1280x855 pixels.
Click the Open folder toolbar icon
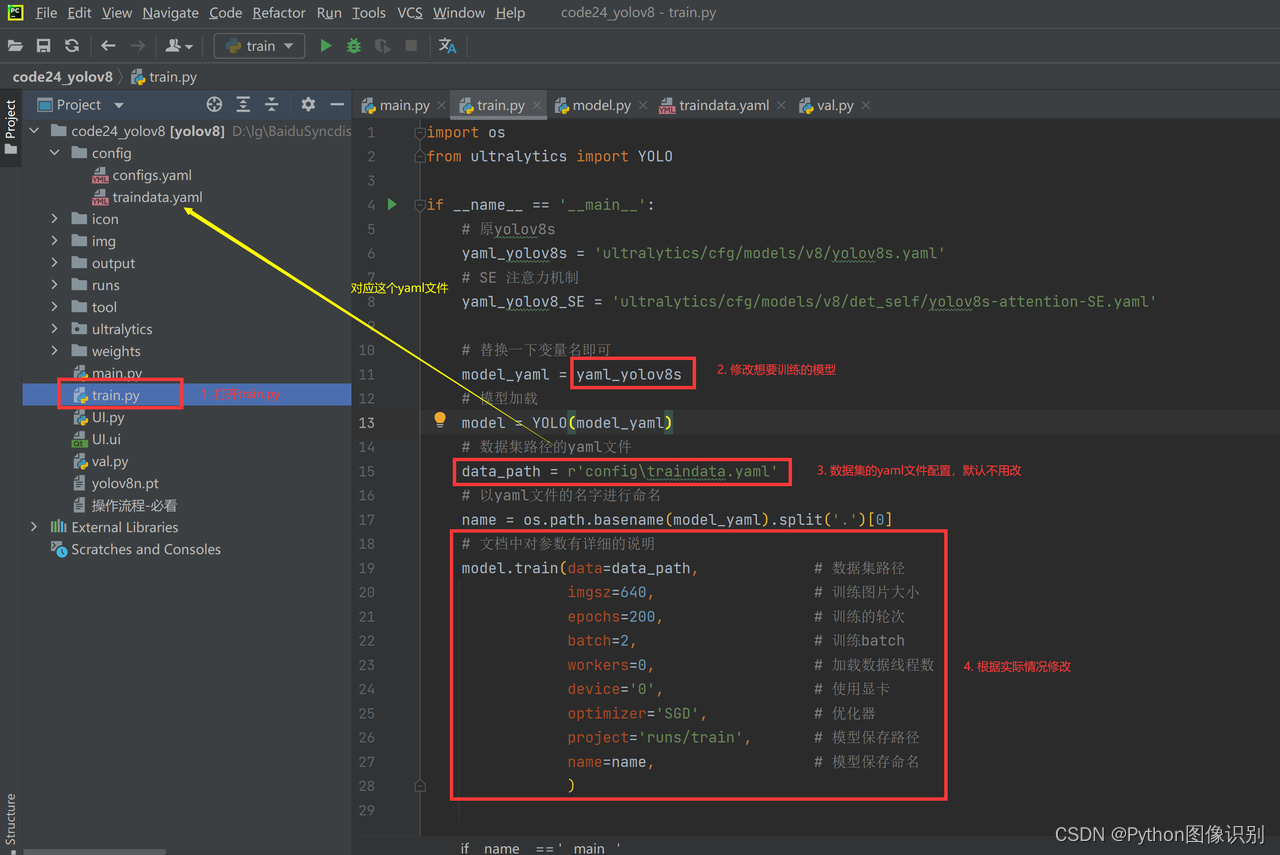[15, 46]
